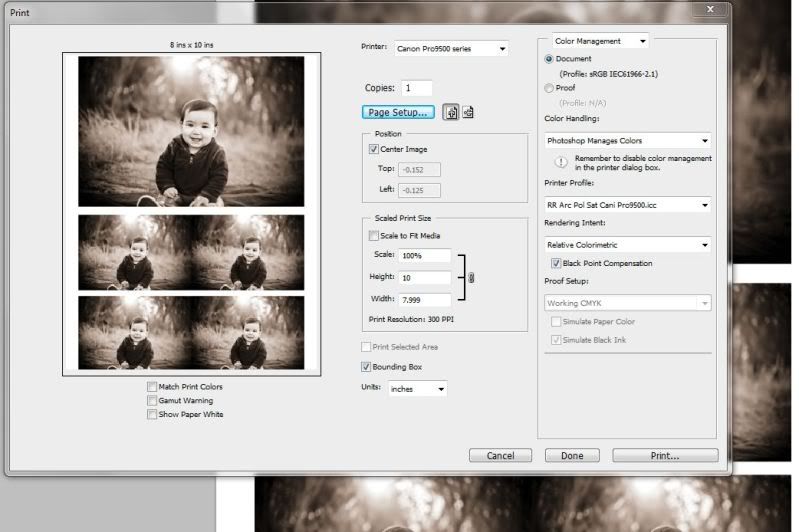The height and width of the screenshot is (532, 799).
Task: Open the Color Management panel selector
Action: (x=600, y=41)
